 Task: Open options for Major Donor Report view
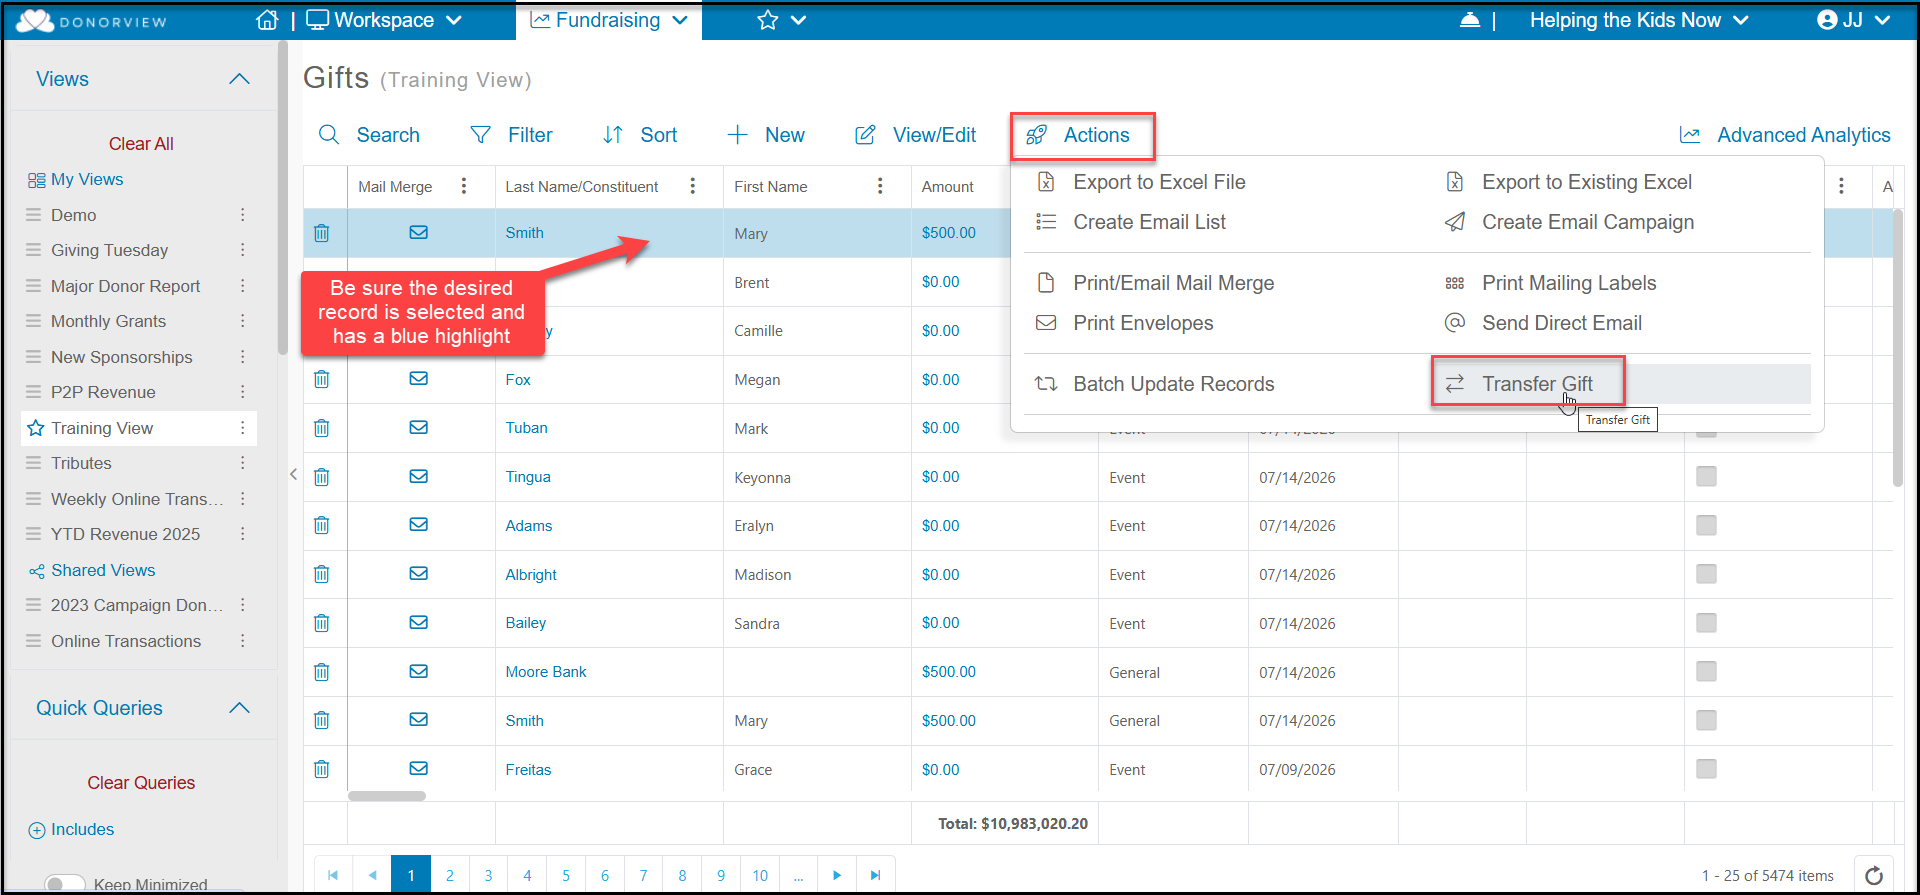(x=242, y=286)
